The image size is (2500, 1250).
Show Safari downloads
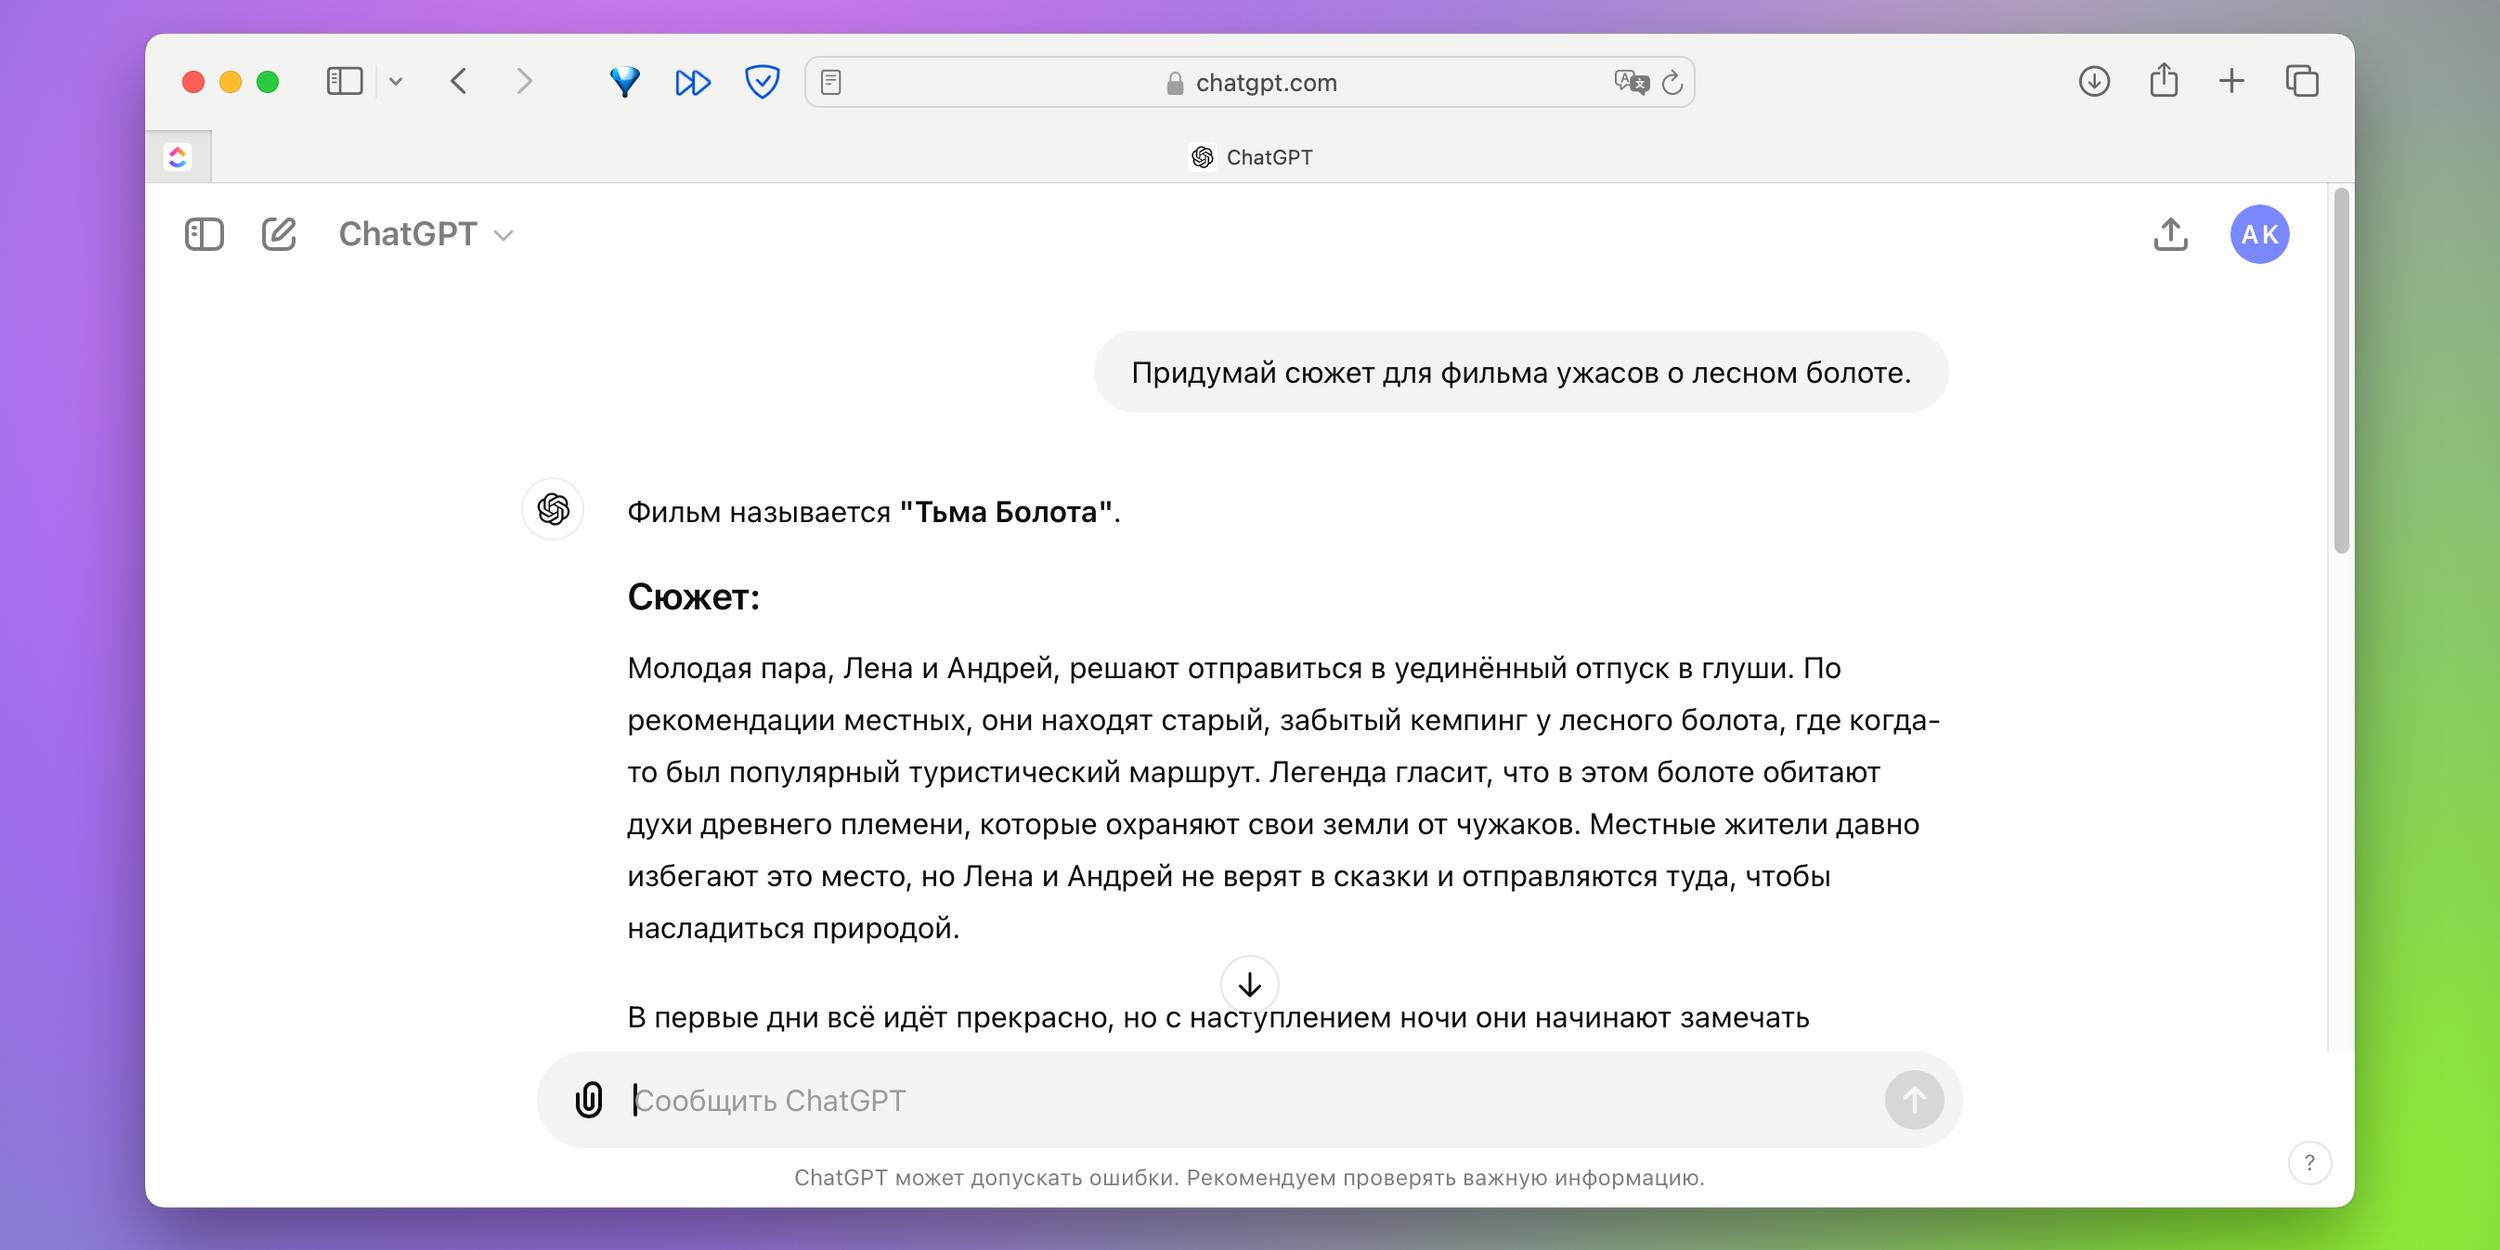click(2094, 81)
